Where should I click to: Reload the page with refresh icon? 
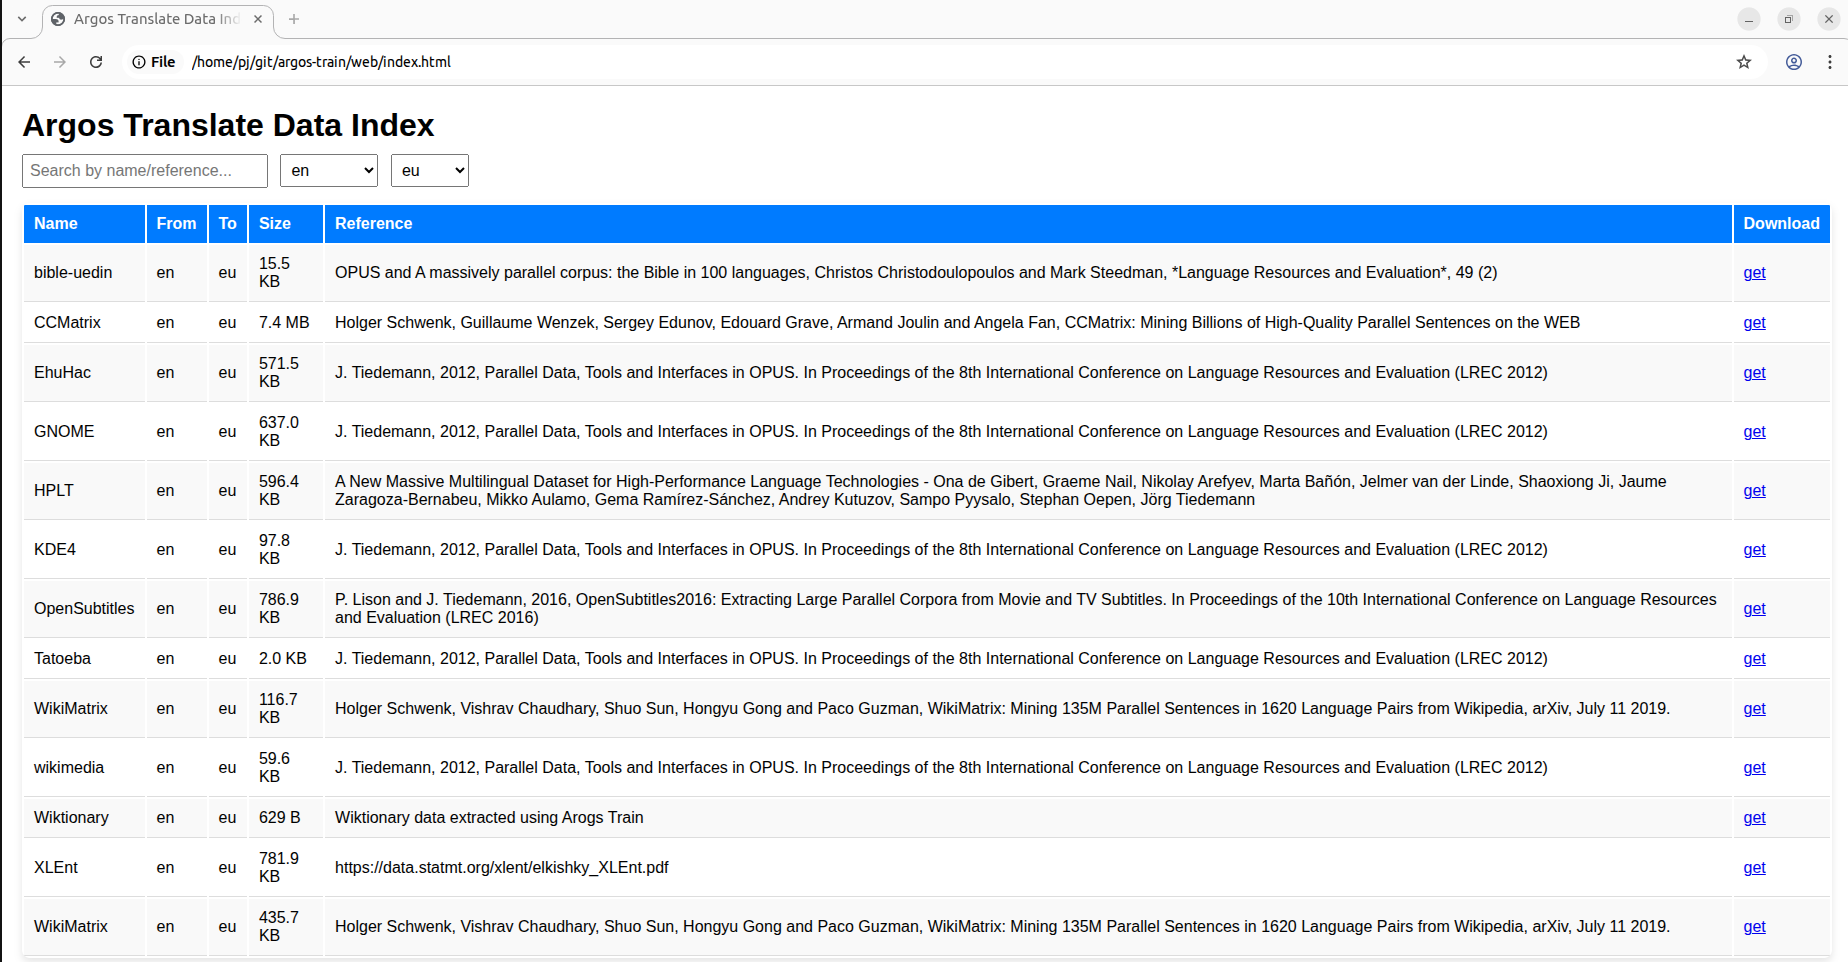pos(96,62)
